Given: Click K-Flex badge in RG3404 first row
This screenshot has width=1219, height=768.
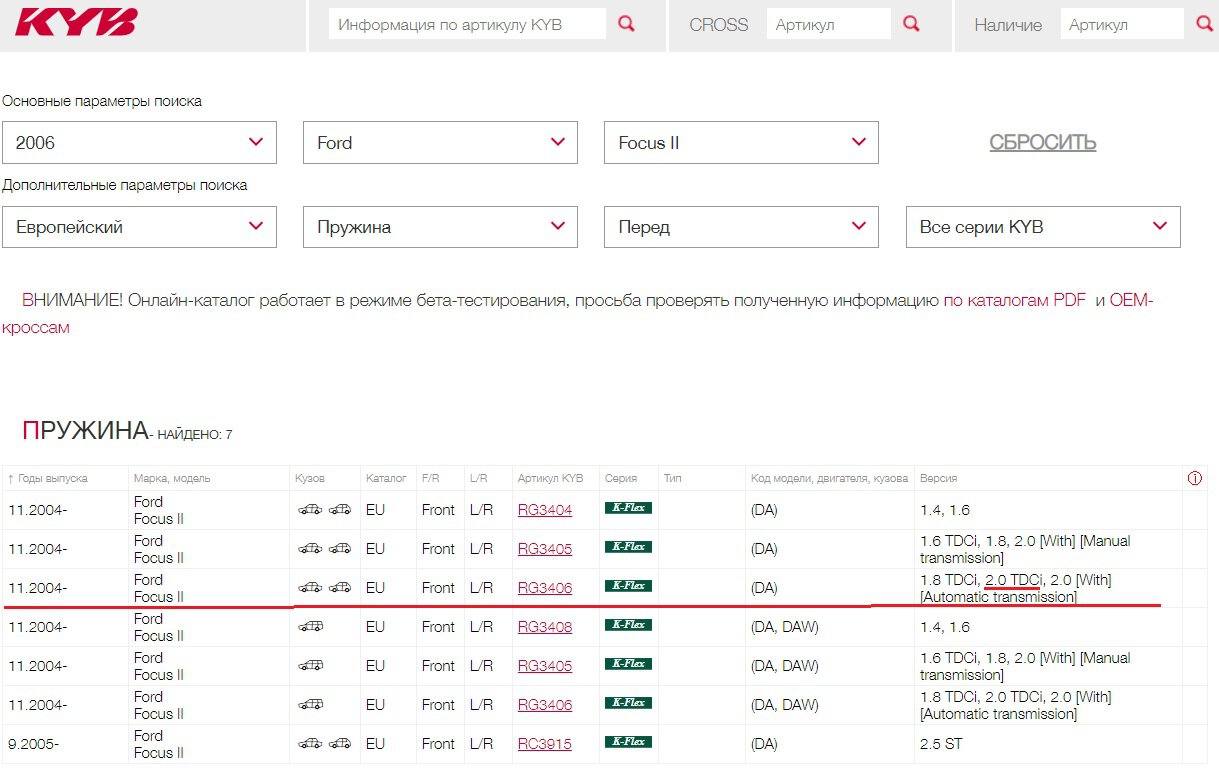Looking at the screenshot, I should [628, 509].
